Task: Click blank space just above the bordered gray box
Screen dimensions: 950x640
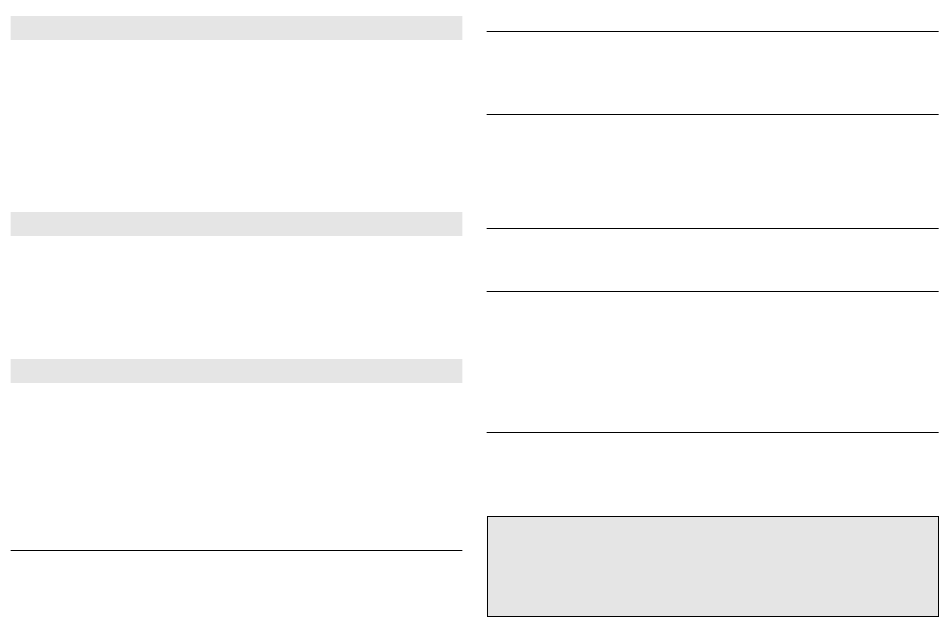Action: 712,475
